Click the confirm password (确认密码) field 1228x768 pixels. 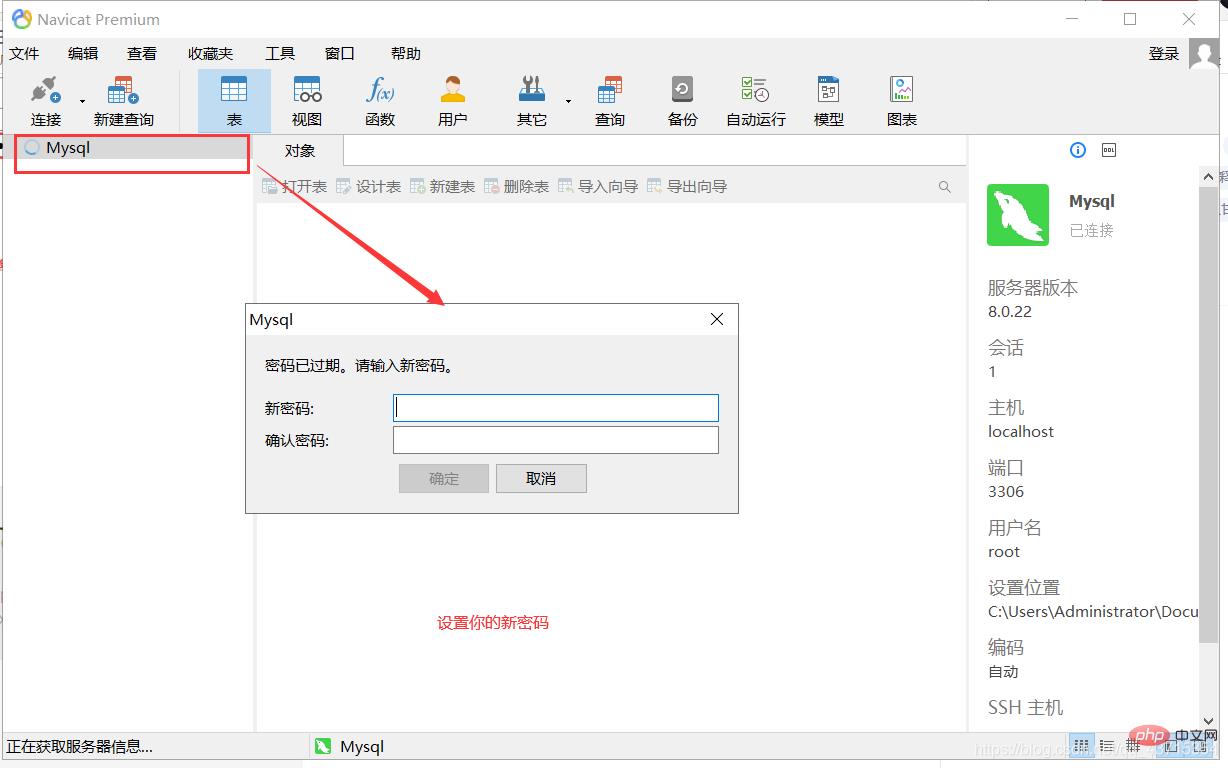click(x=555, y=440)
